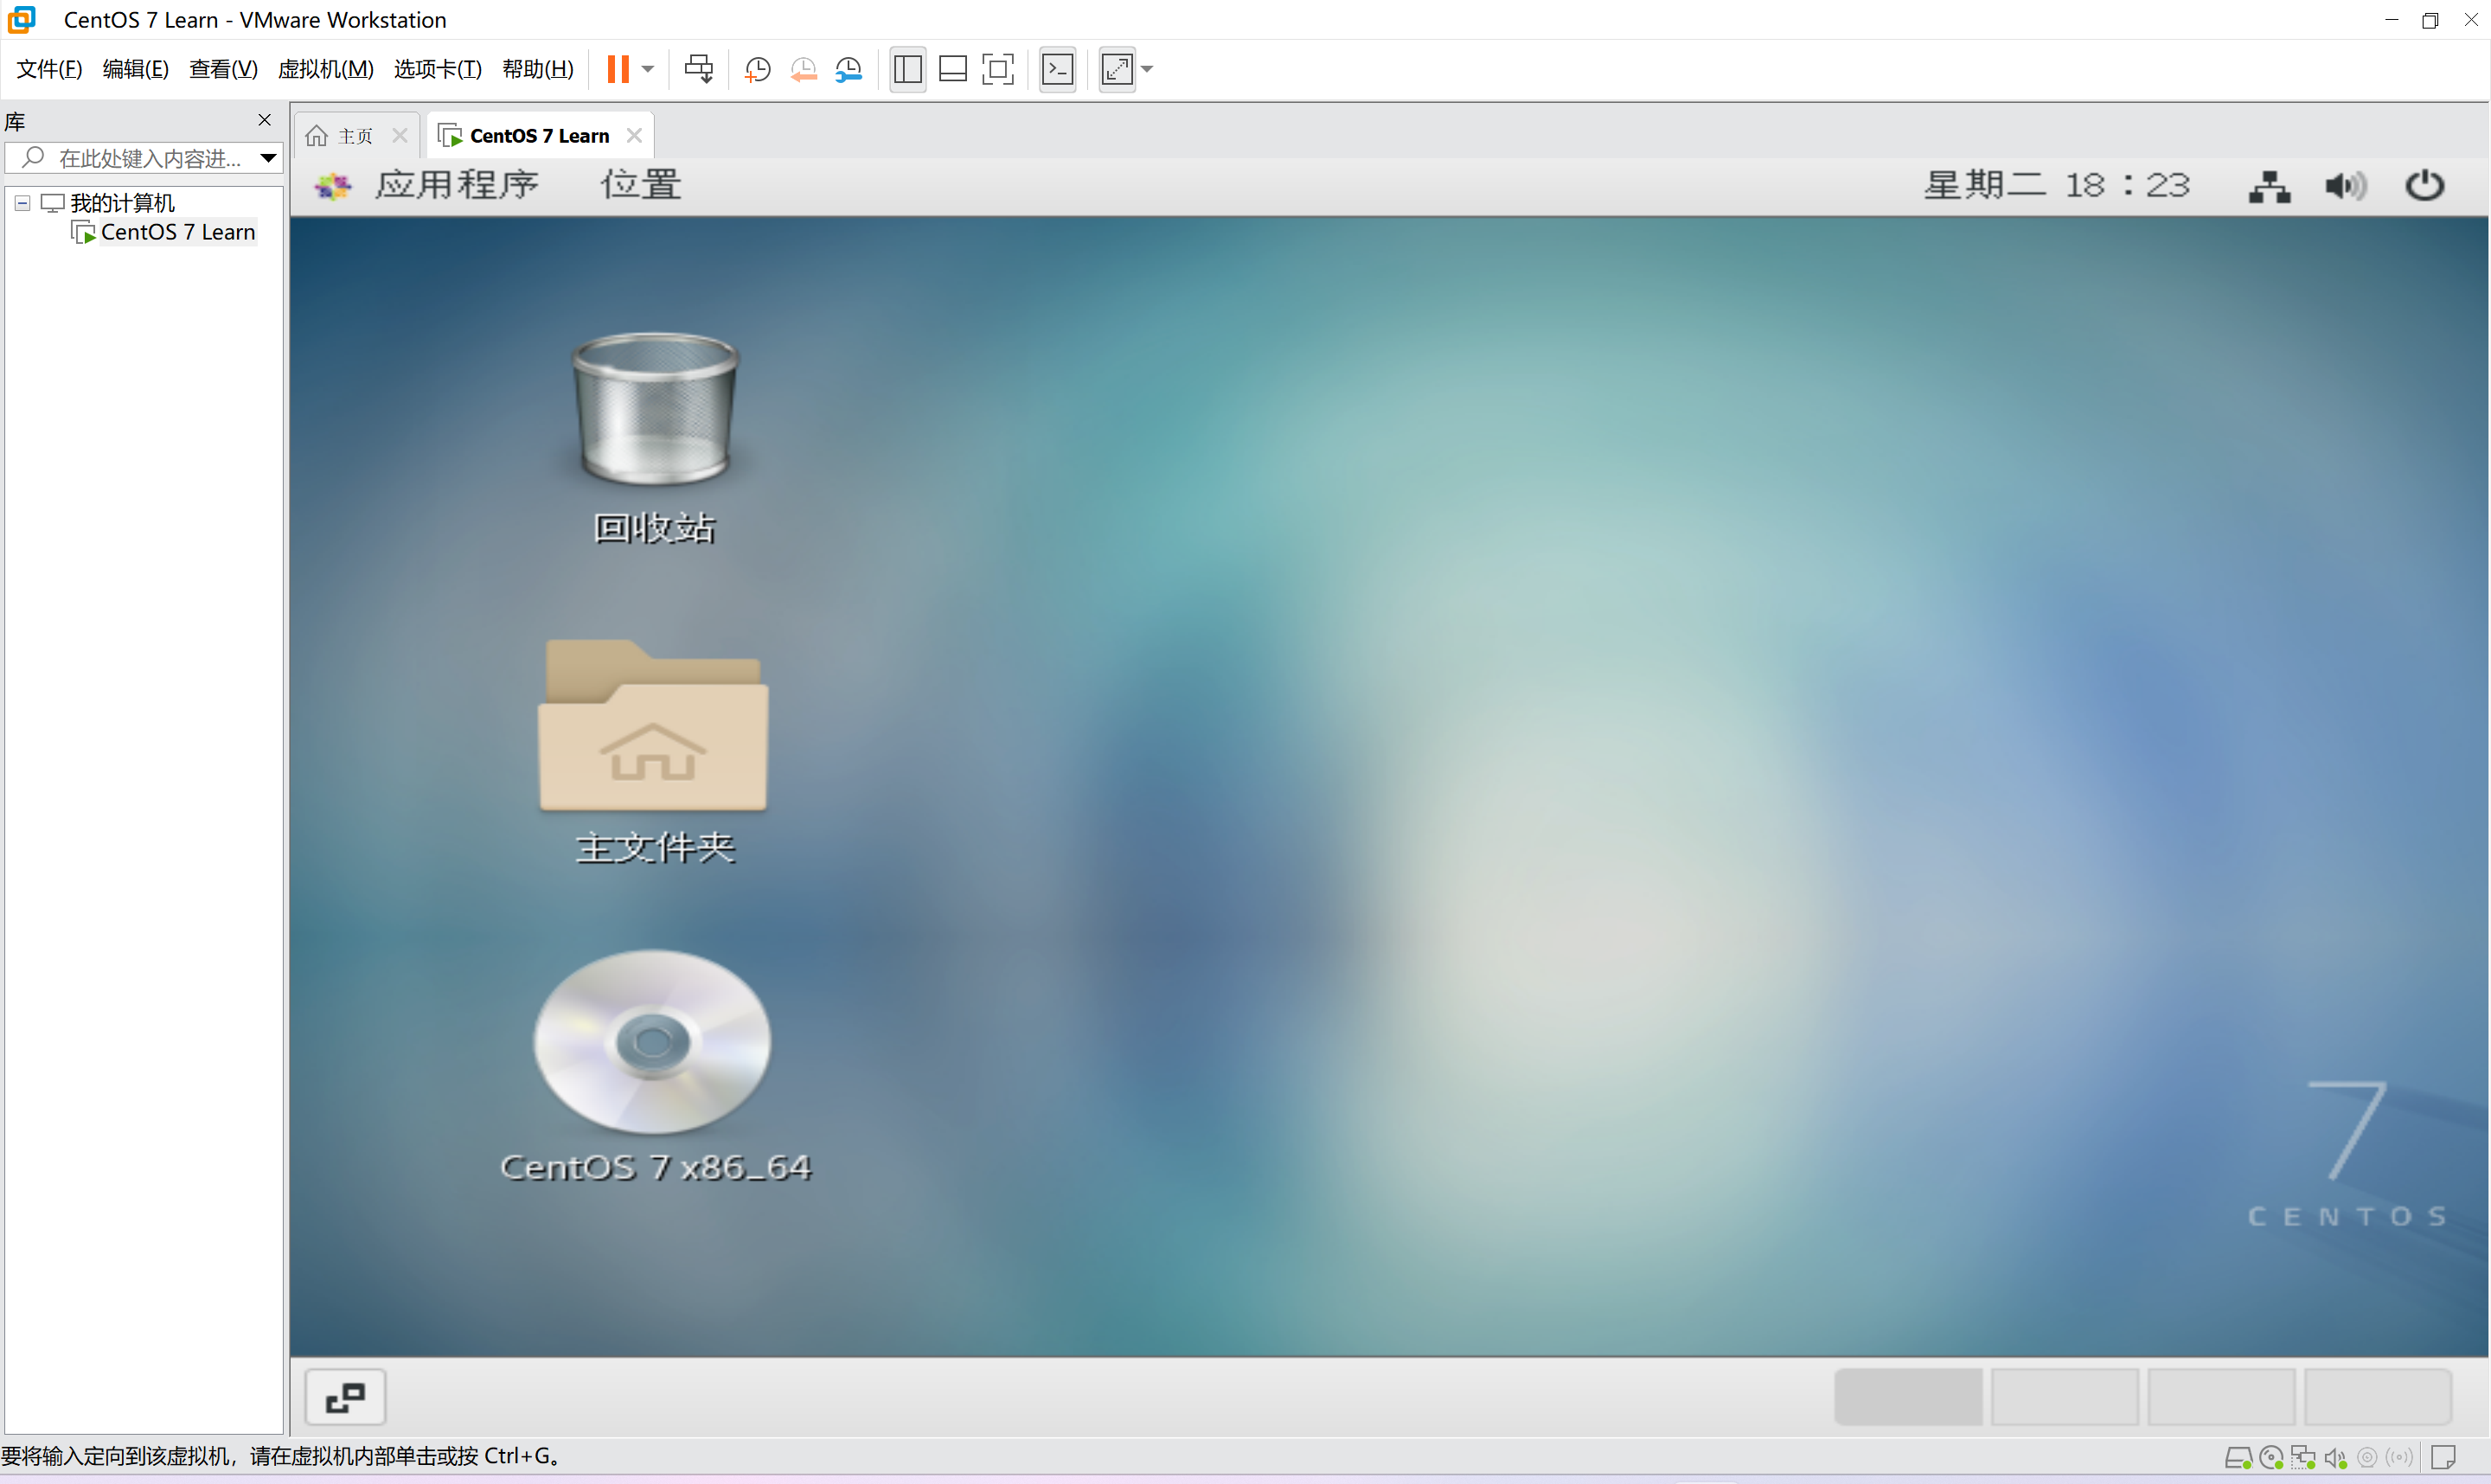This screenshot has width=2491, height=1484.
Task: Open the console view terminal icon
Action: (1058, 69)
